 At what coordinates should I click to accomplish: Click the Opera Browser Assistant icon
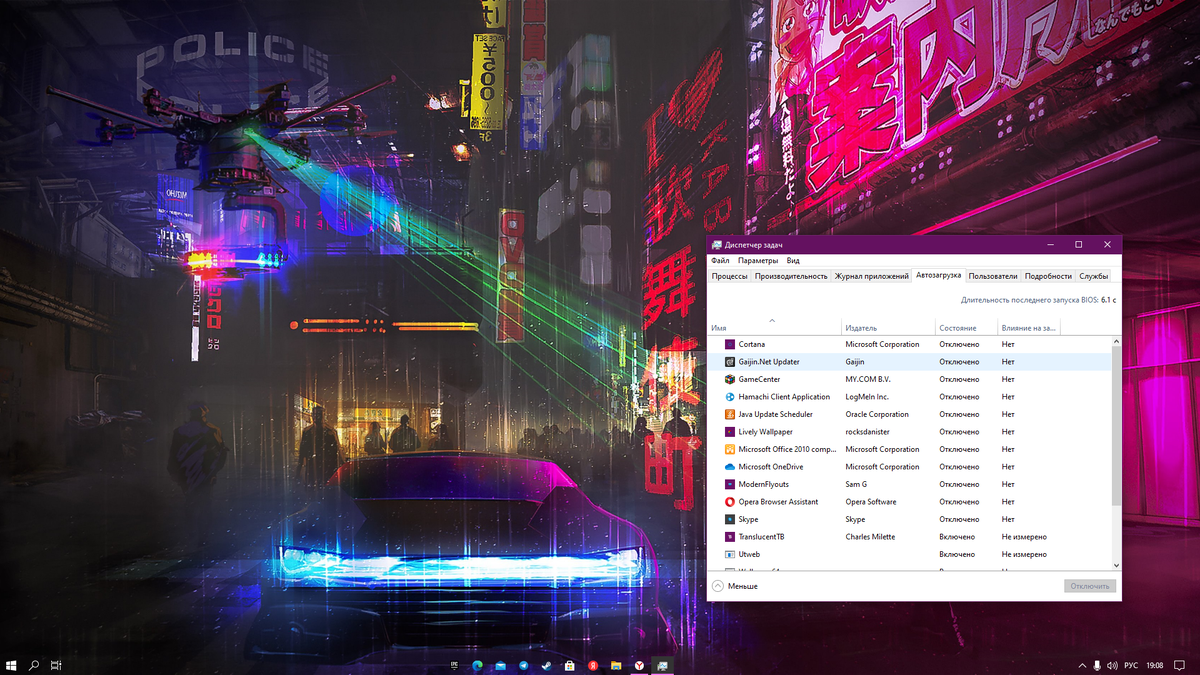tap(730, 502)
